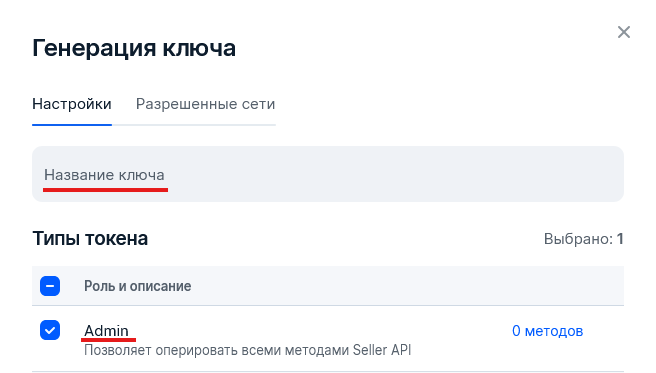
Task: Click the minus icon in the table header checkbox
Action: [50, 286]
